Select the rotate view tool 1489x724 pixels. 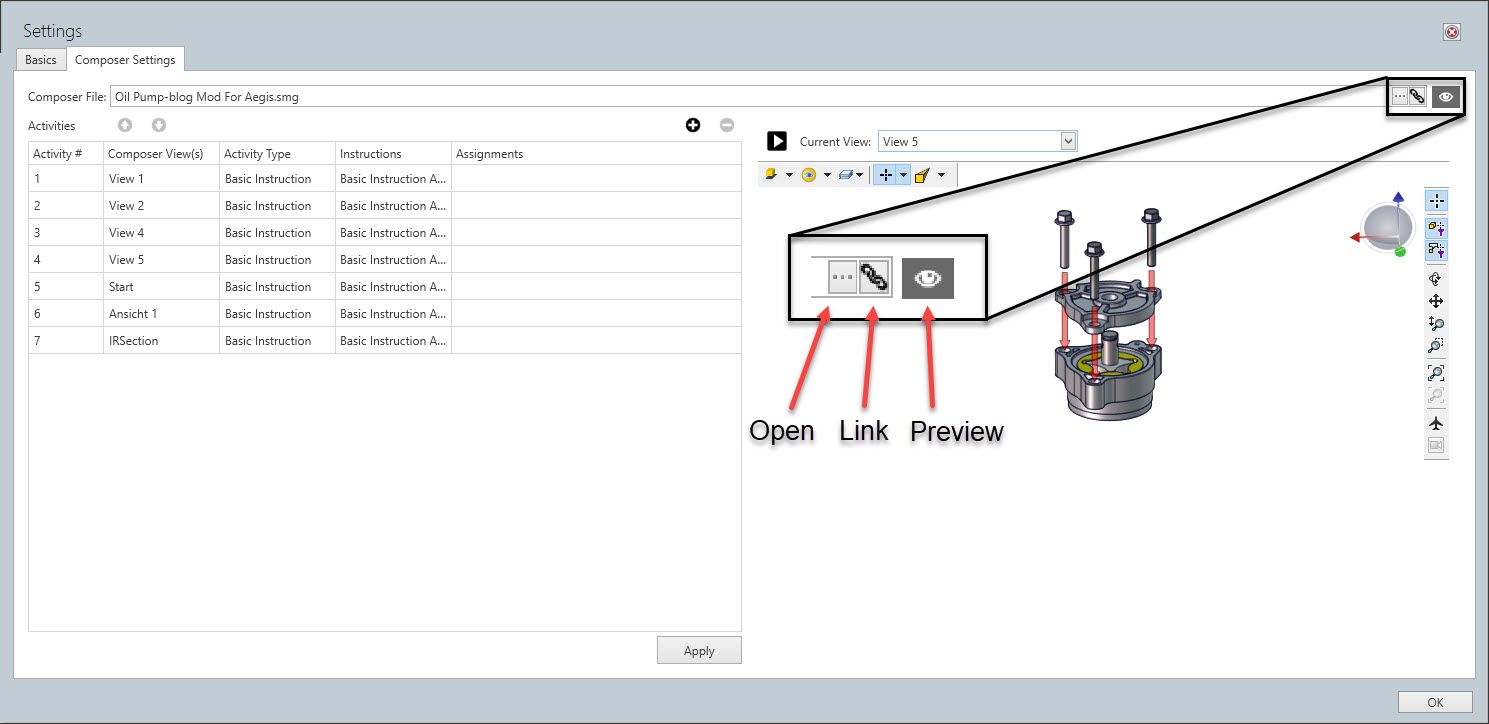1437,279
